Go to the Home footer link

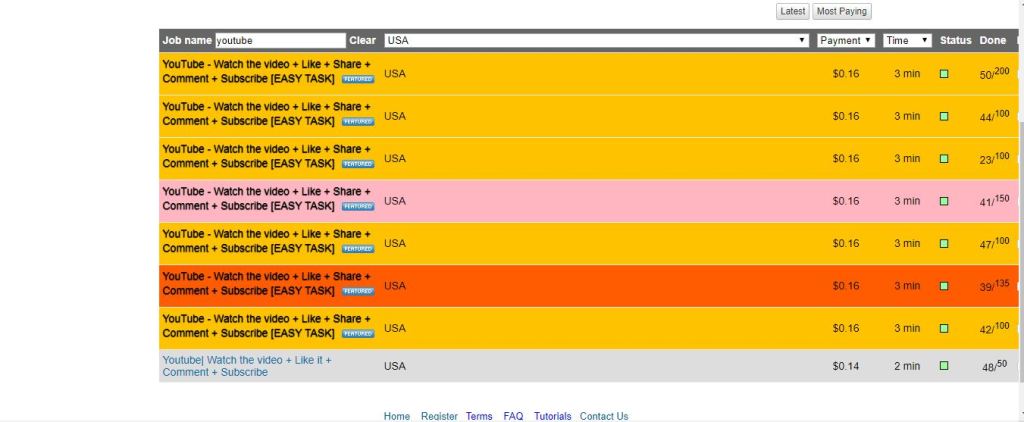(x=397, y=416)
